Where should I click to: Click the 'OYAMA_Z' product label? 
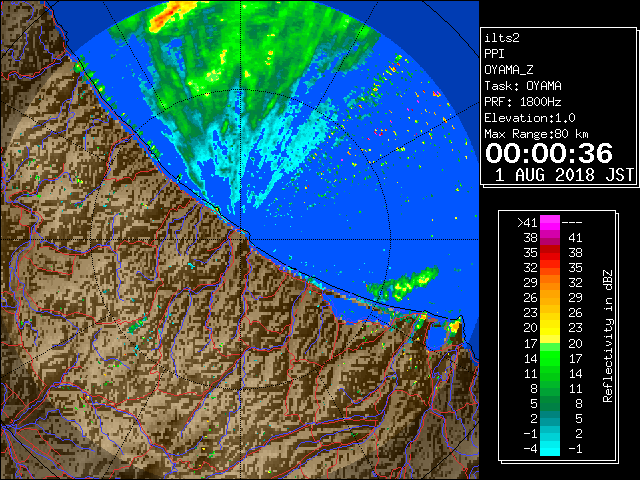tap(509, 70)
